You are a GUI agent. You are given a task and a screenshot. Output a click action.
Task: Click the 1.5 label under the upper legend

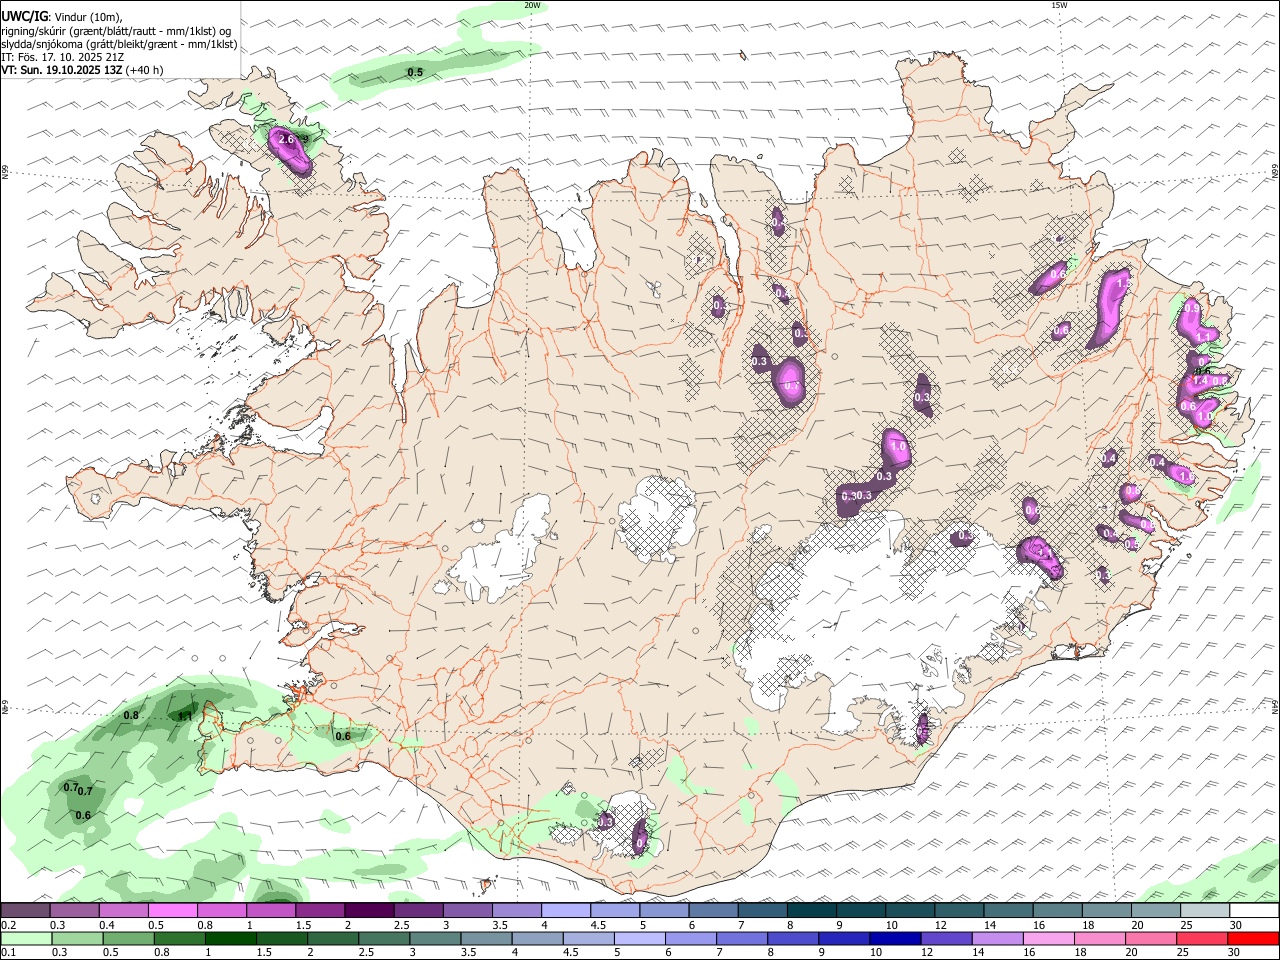coord(303,925)
